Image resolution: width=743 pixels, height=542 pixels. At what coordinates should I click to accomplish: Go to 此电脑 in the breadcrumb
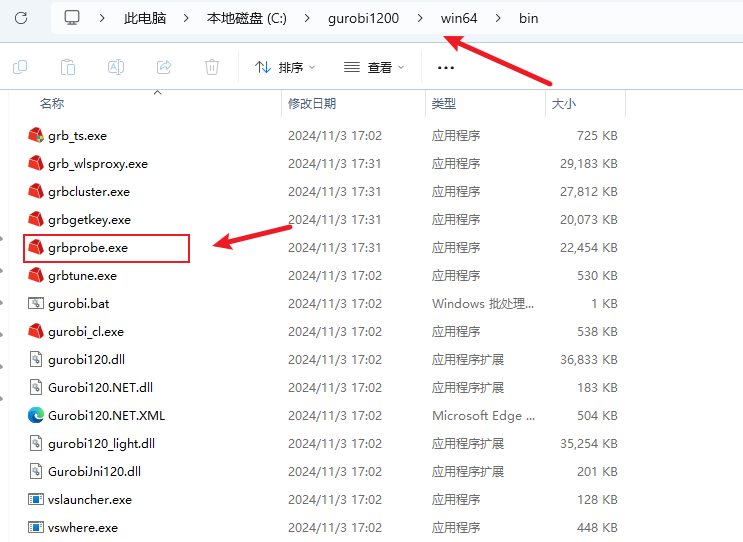145,18
